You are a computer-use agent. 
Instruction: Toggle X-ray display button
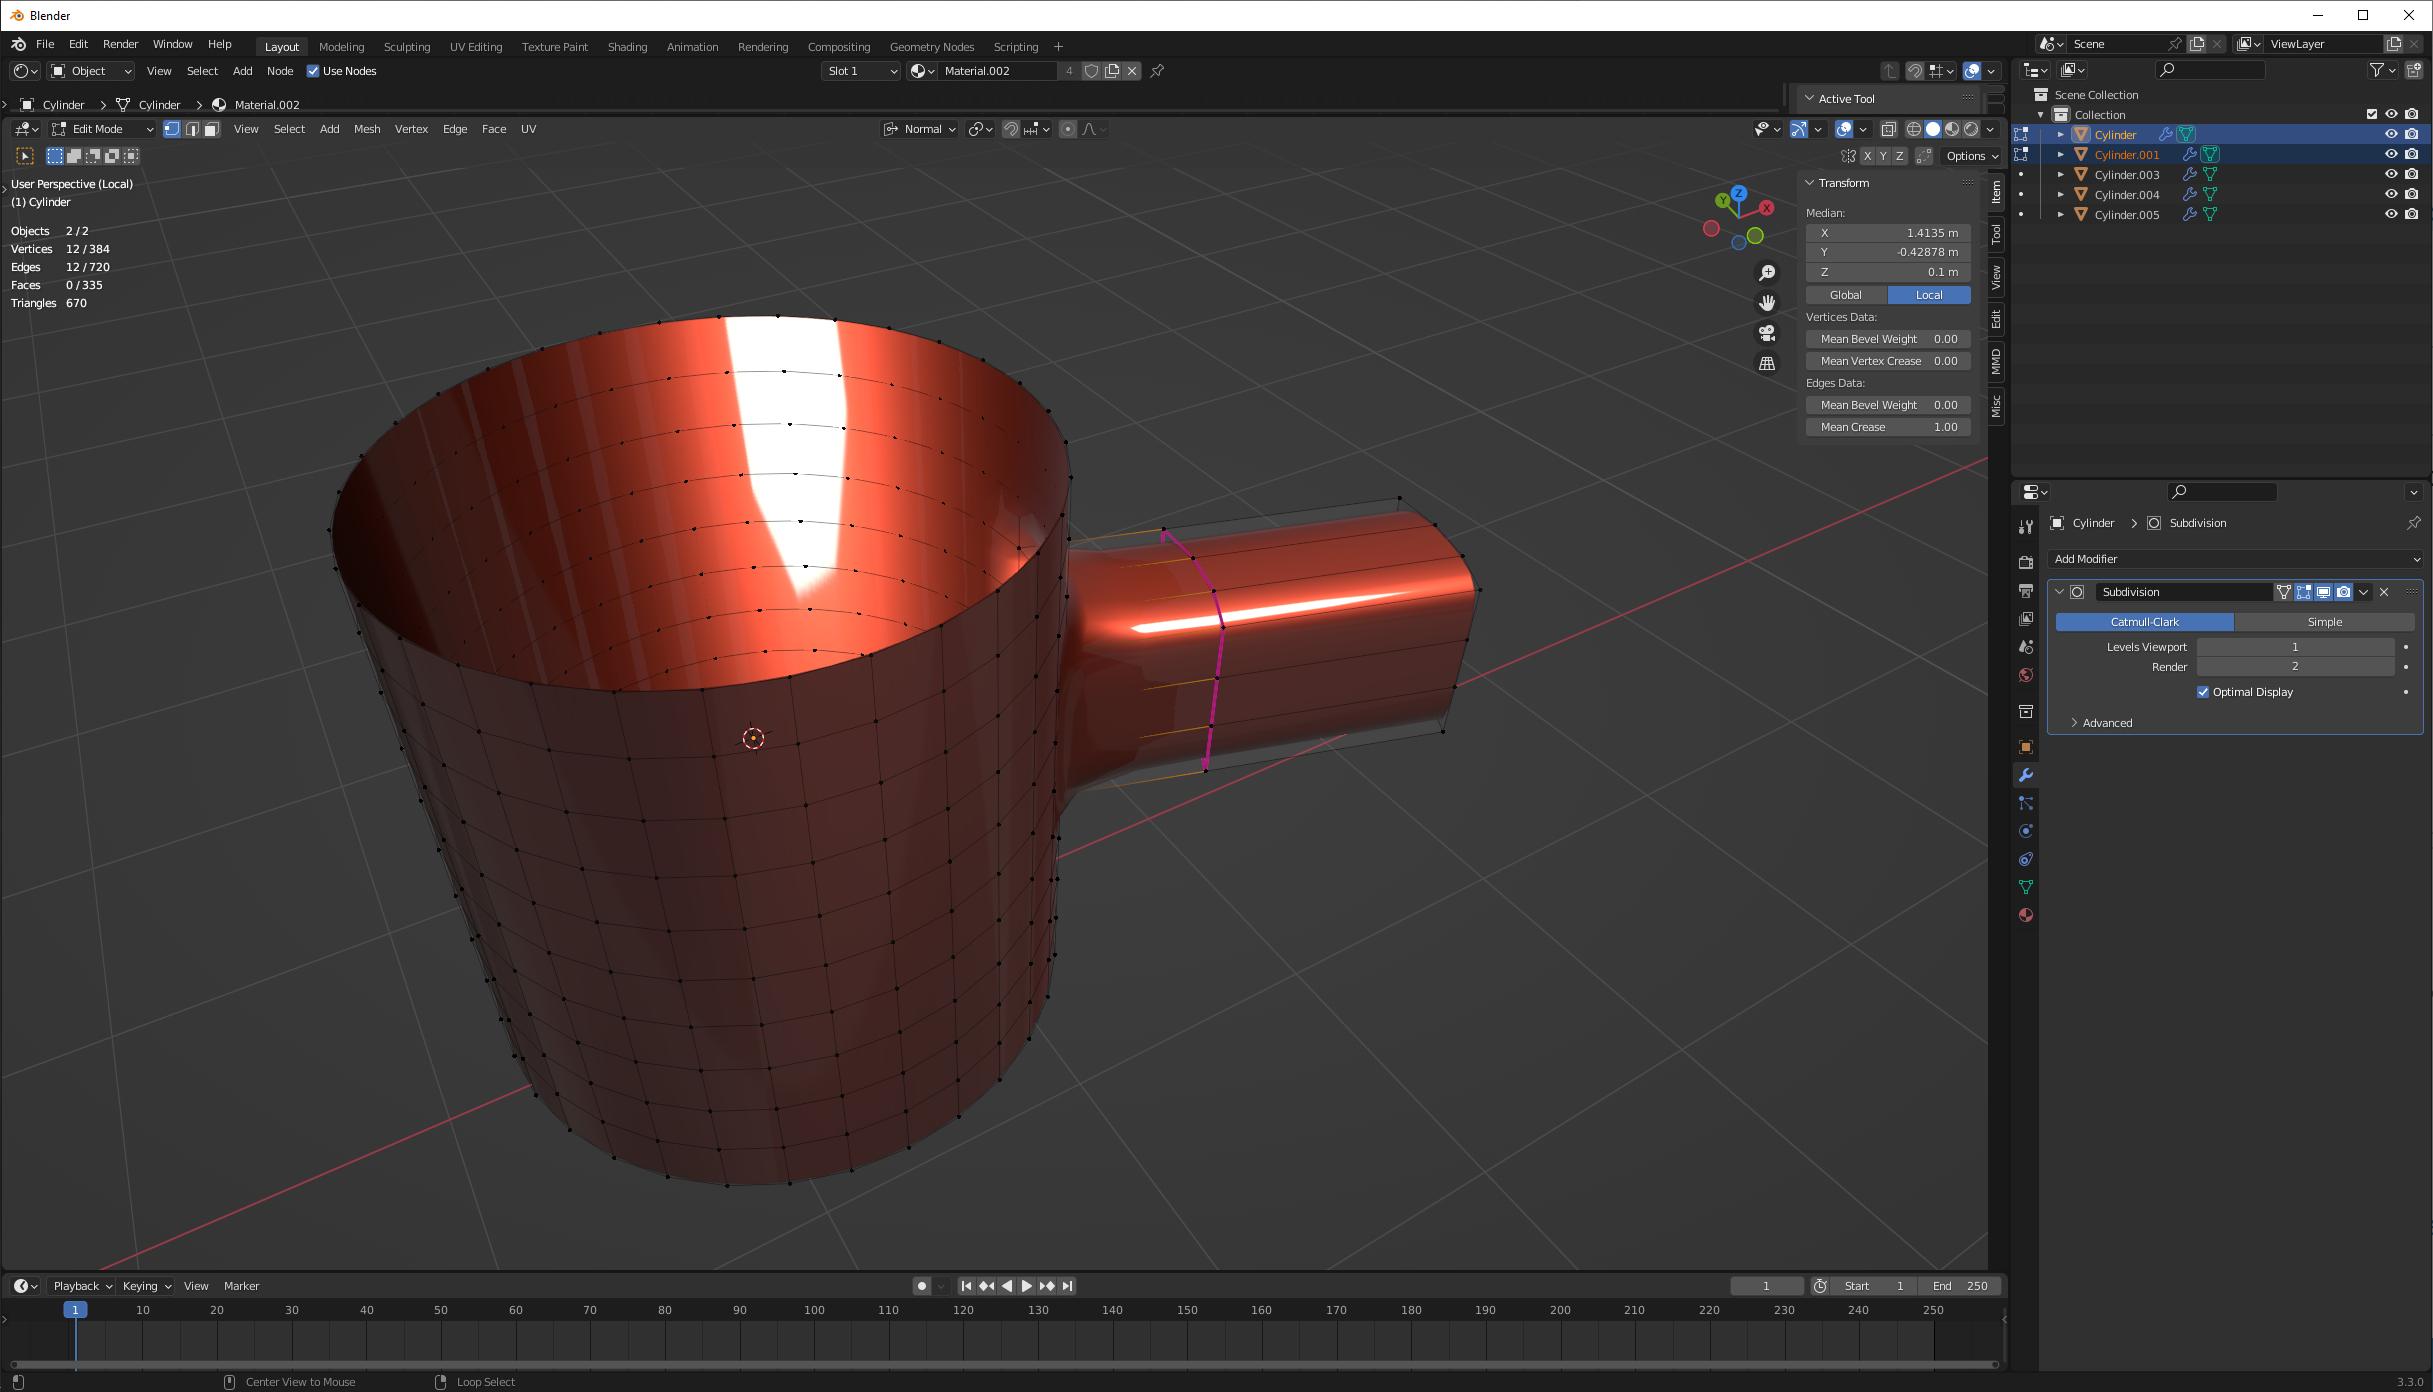click(x=1888, y=129)
